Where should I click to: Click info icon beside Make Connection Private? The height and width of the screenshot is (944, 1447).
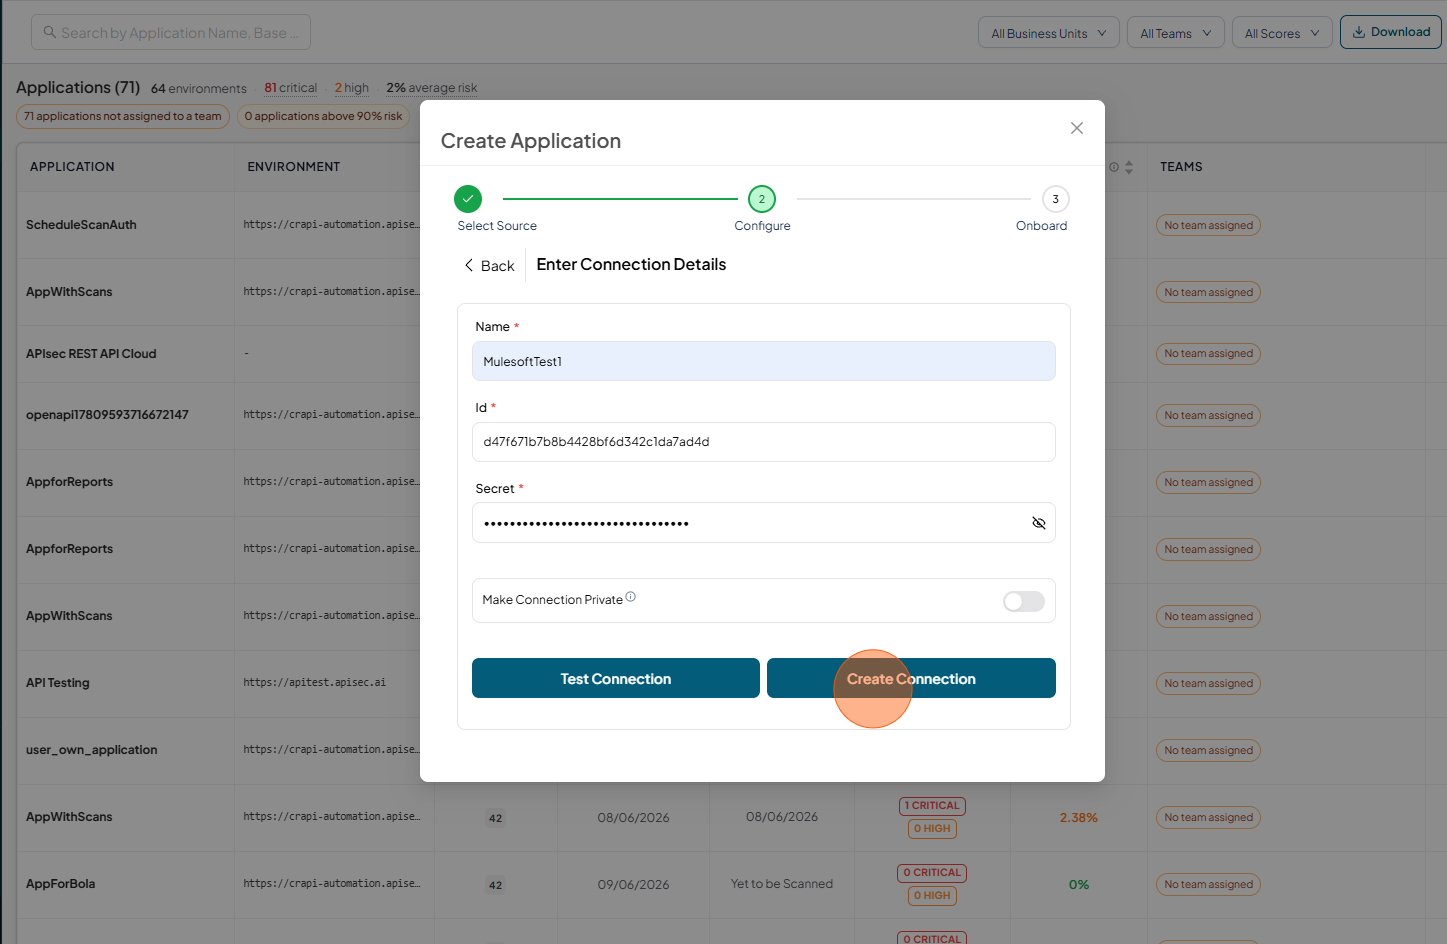(631, 597)
